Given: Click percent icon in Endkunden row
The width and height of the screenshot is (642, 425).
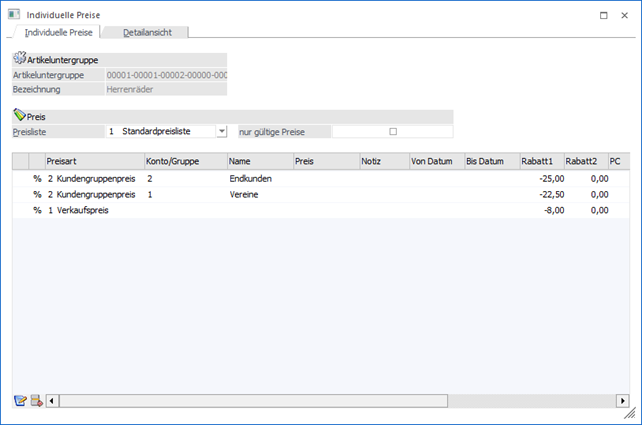Looking at the screenshot, I should tap(37, 177).
